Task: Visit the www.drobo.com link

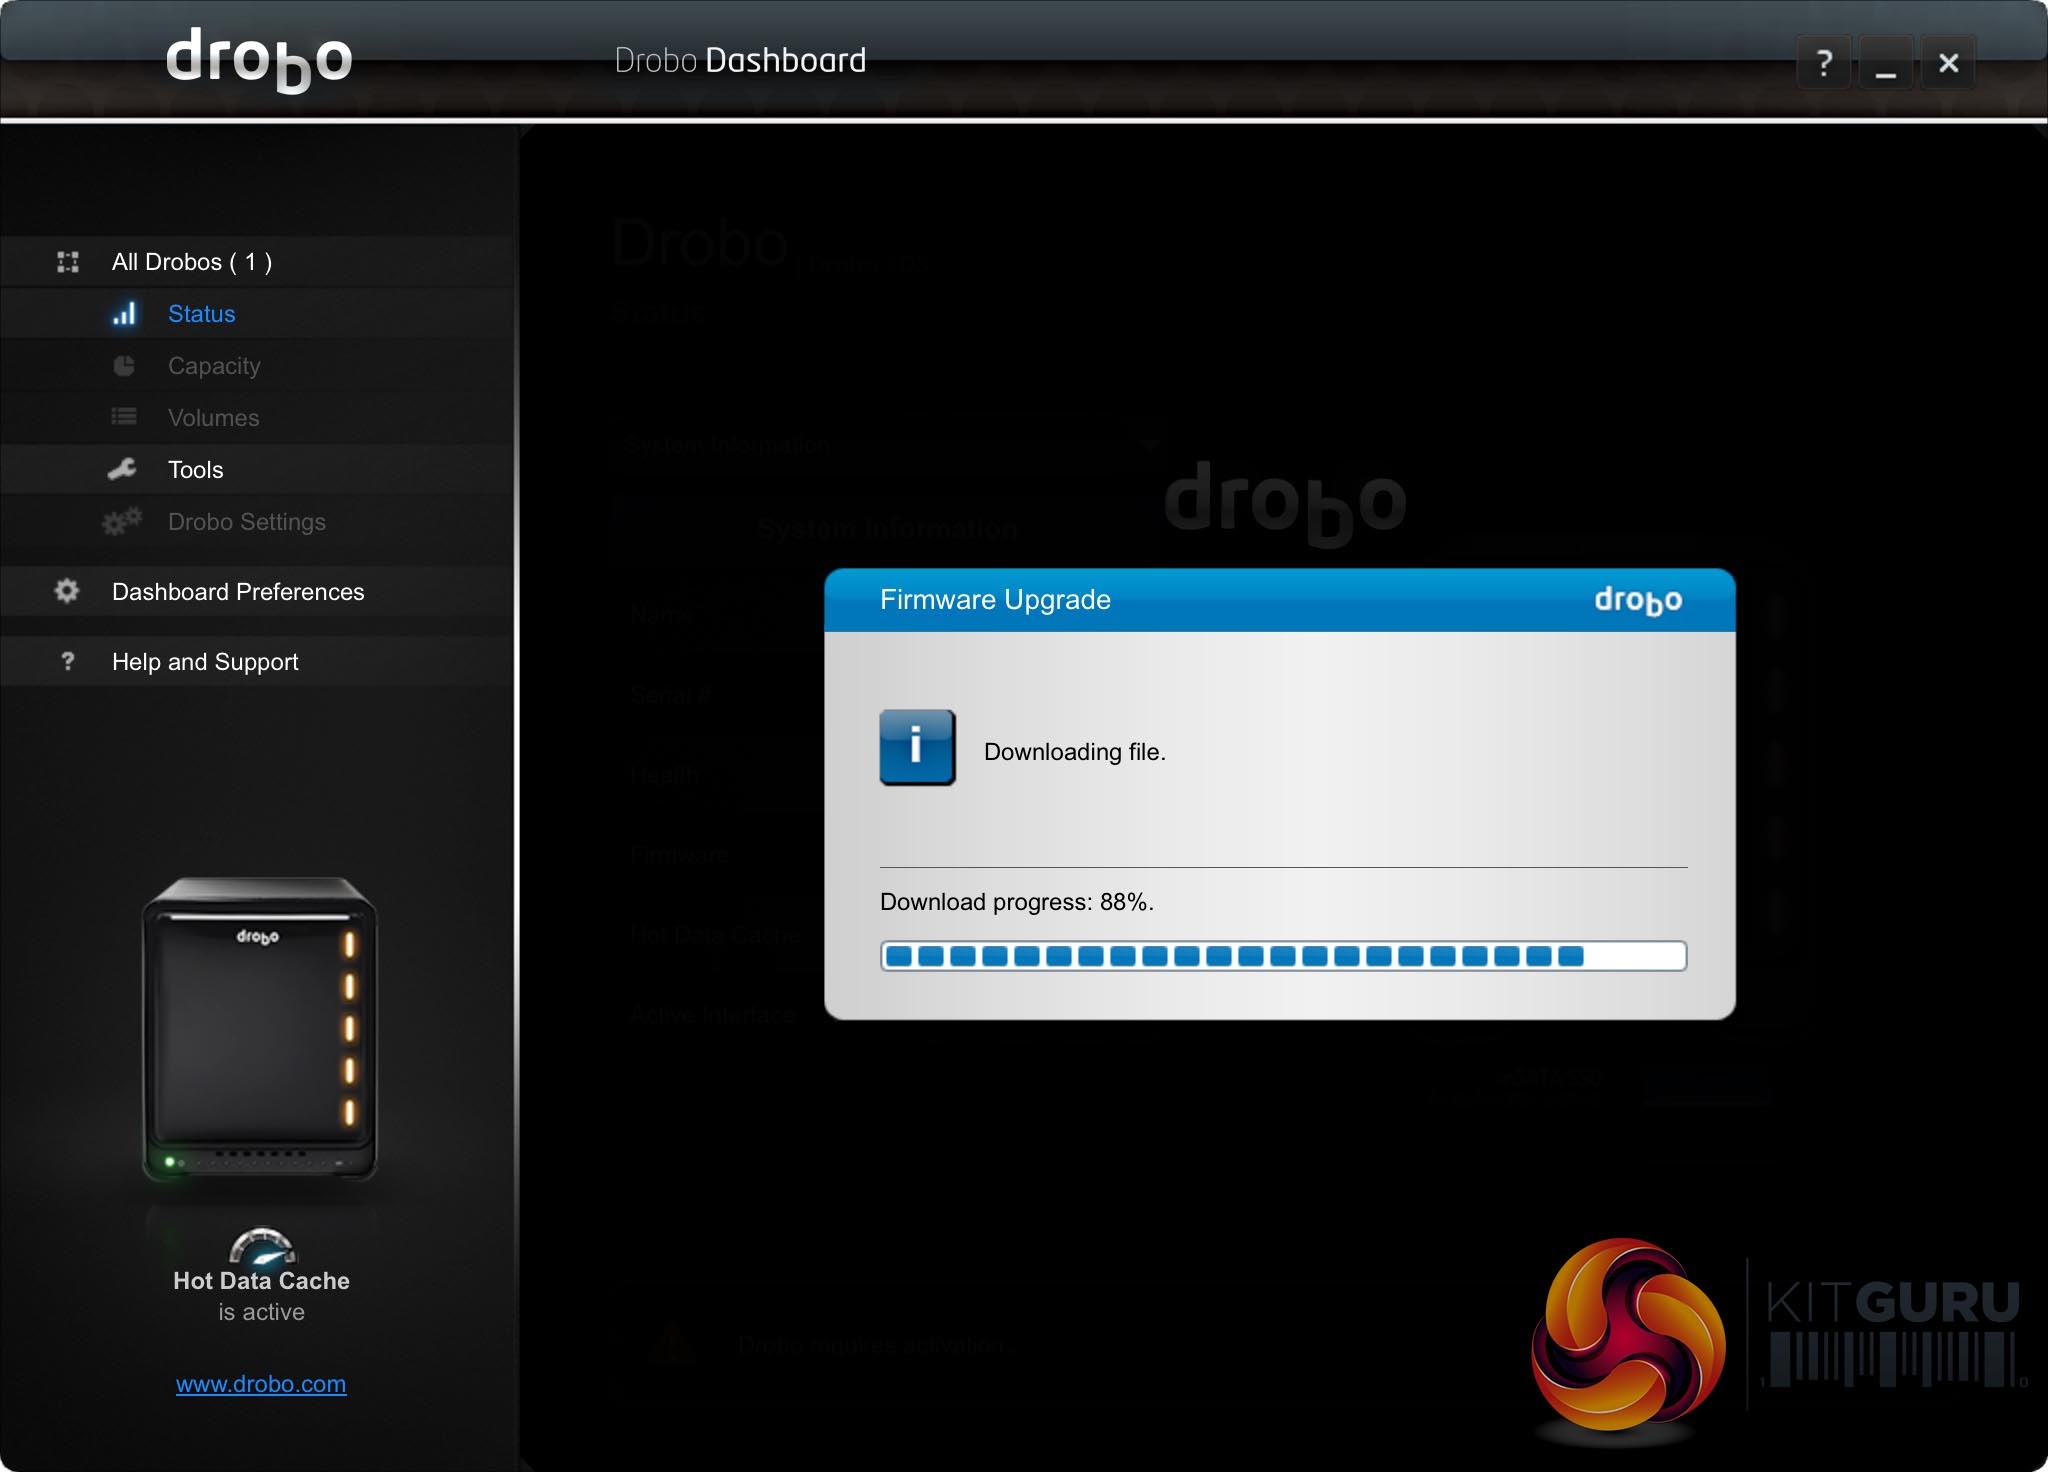Action: (x=261, y=1384)
